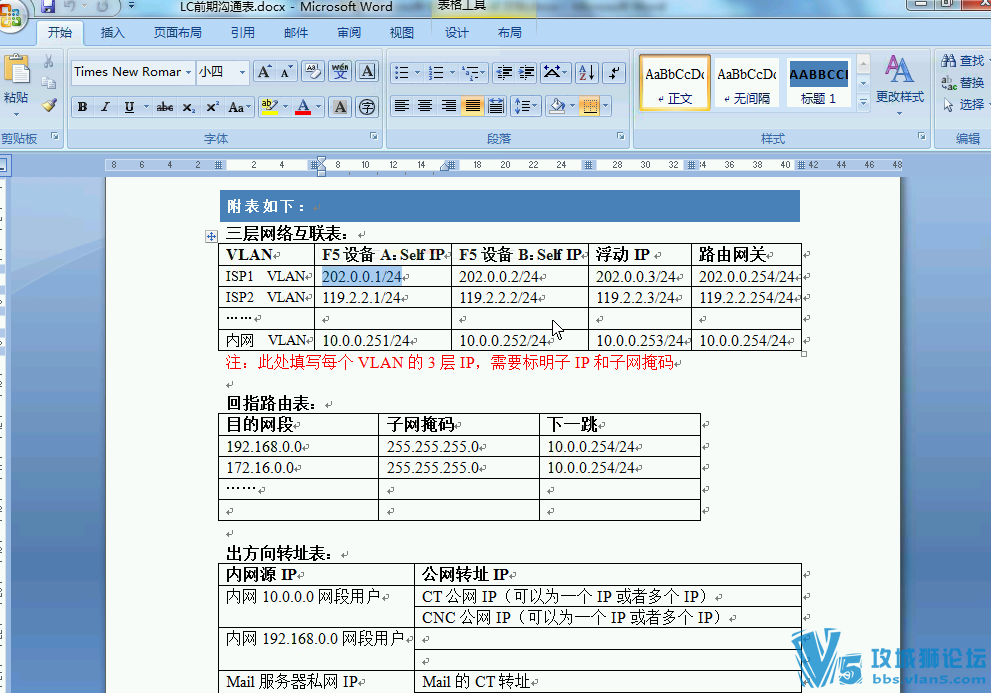
Task: Toggle Italic formatting
Action: point(106,107)
